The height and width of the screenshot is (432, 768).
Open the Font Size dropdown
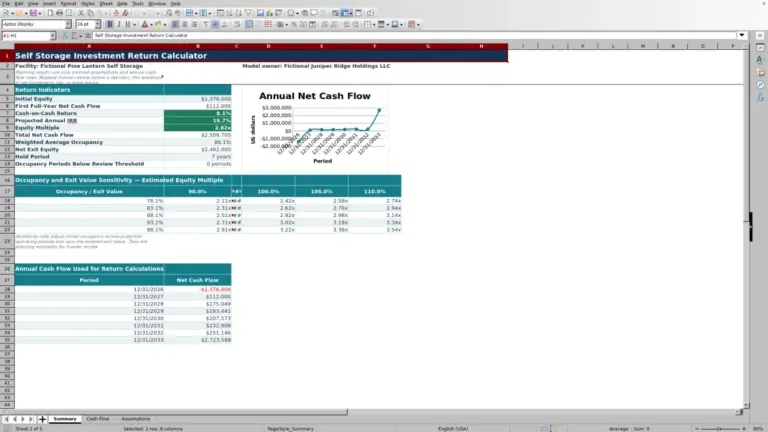pos(97,24)
